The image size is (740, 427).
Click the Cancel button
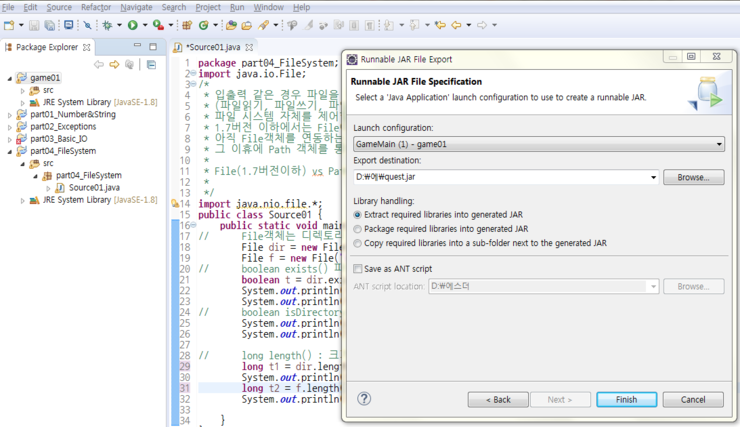693,400
